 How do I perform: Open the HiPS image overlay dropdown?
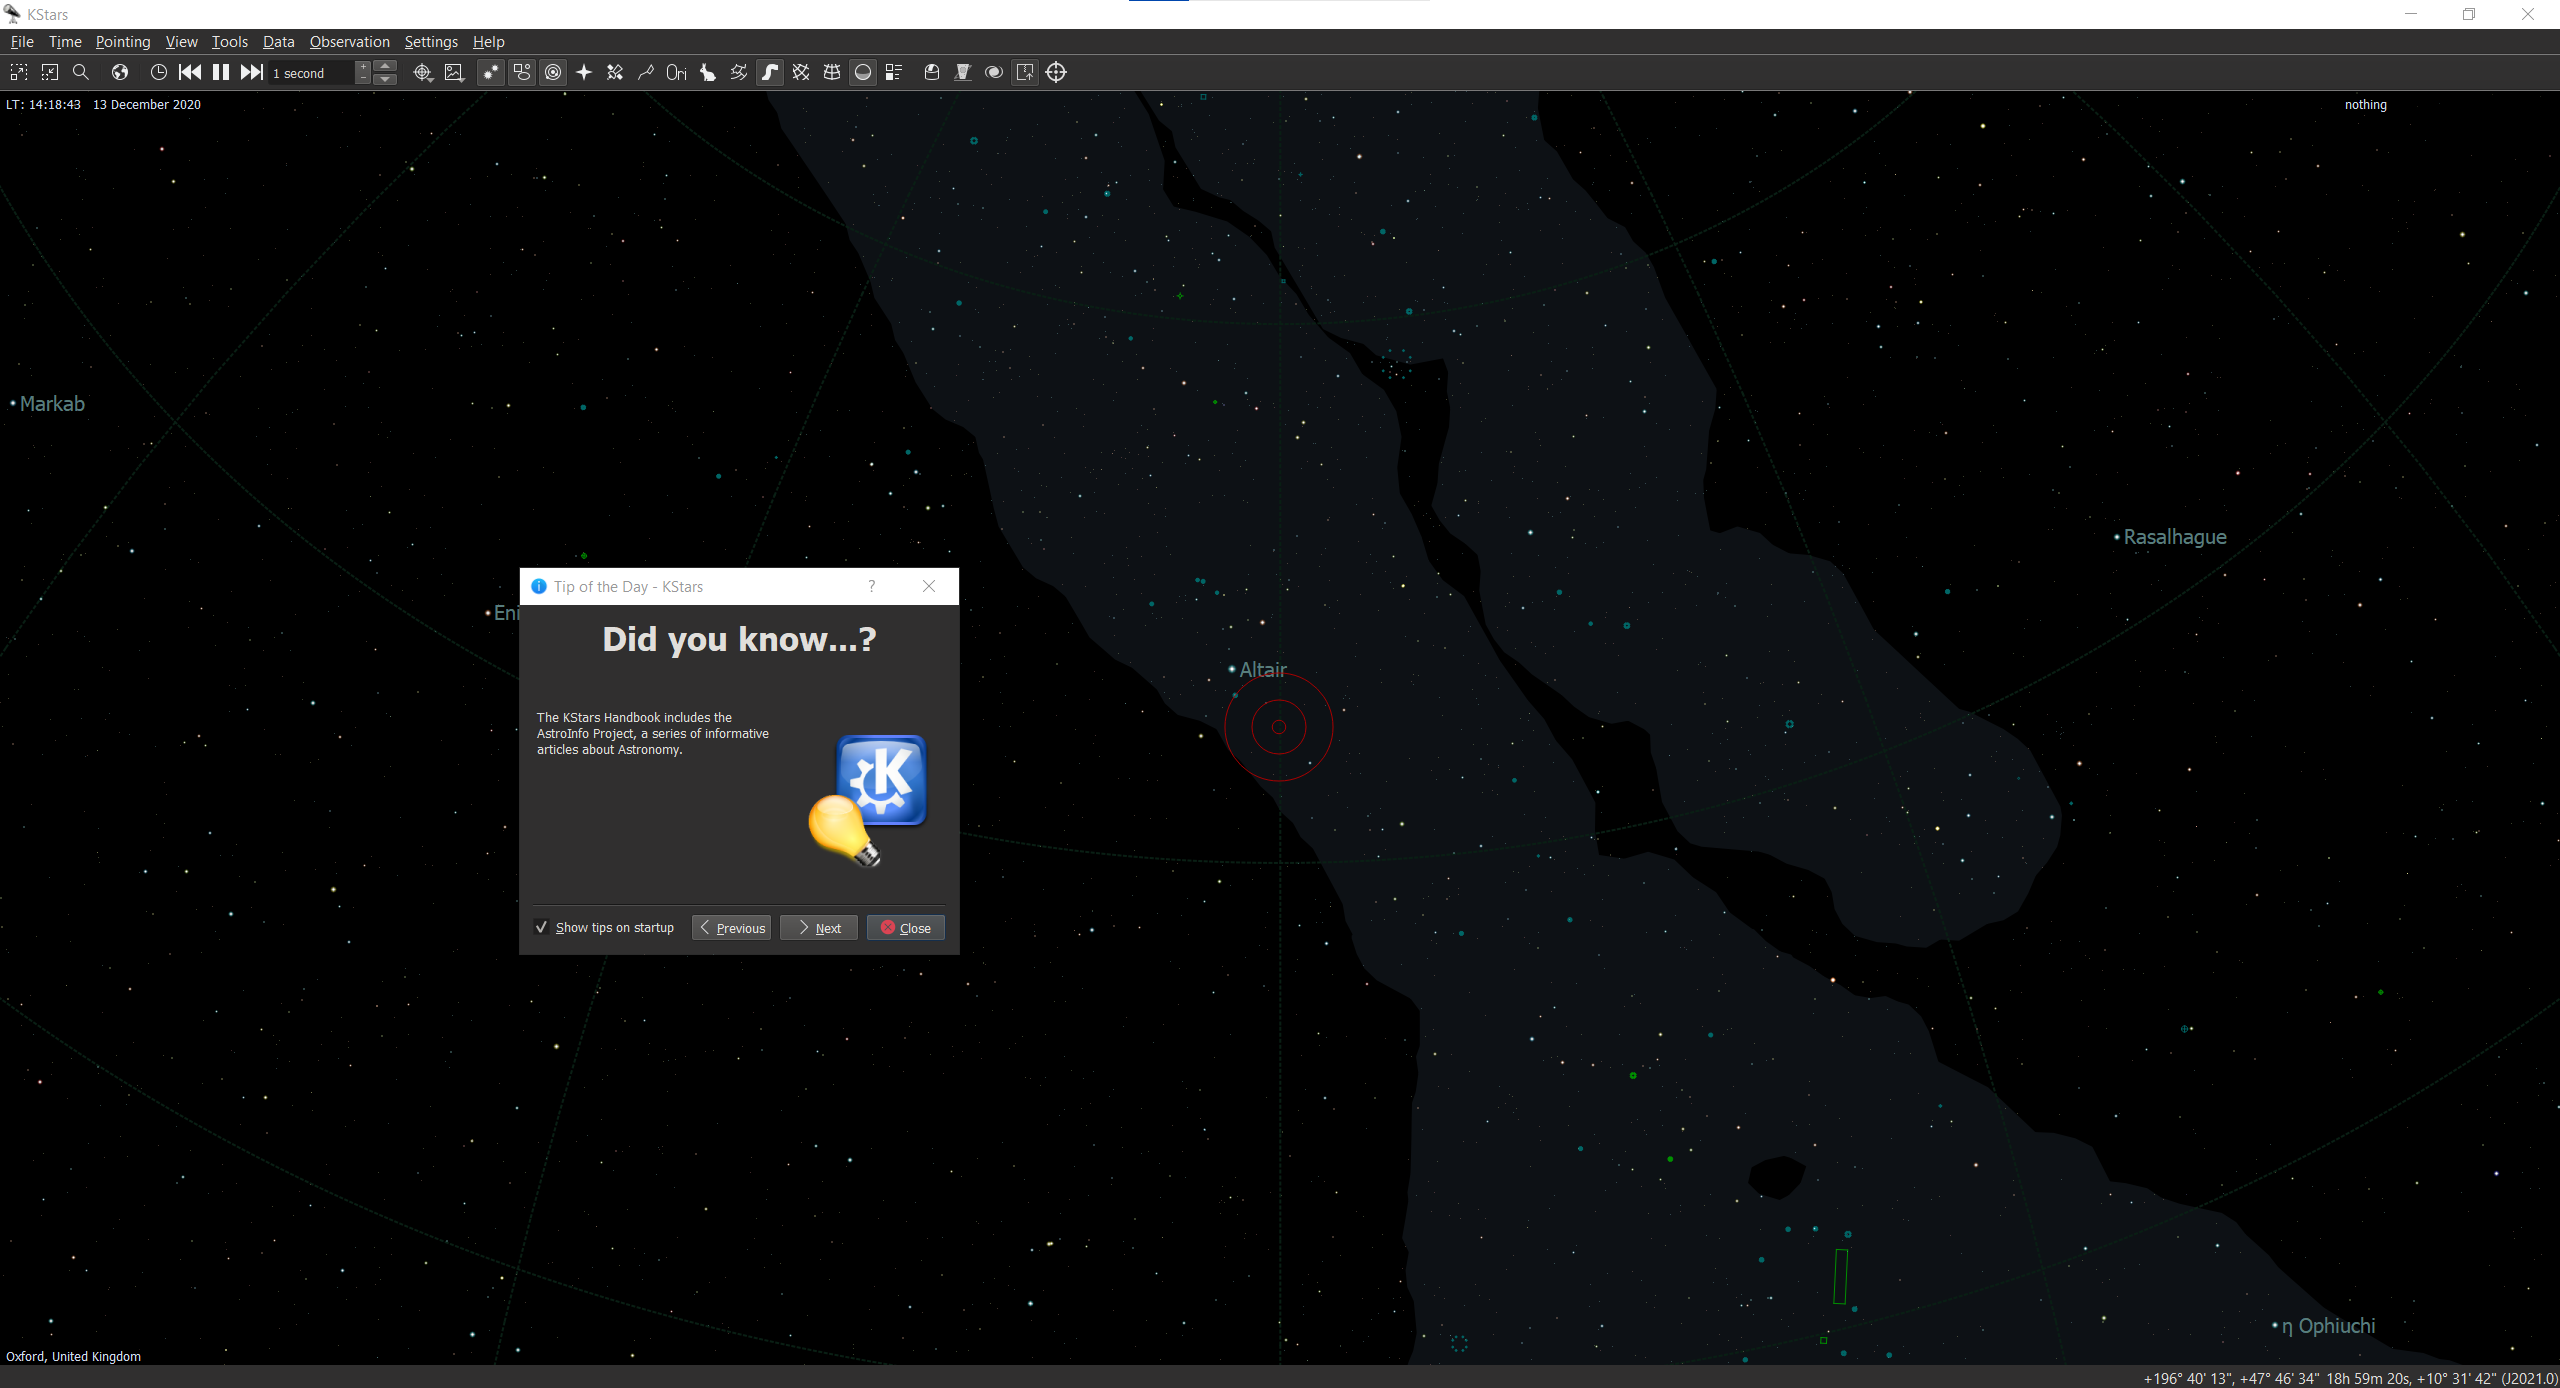click(x=454, y=72)
